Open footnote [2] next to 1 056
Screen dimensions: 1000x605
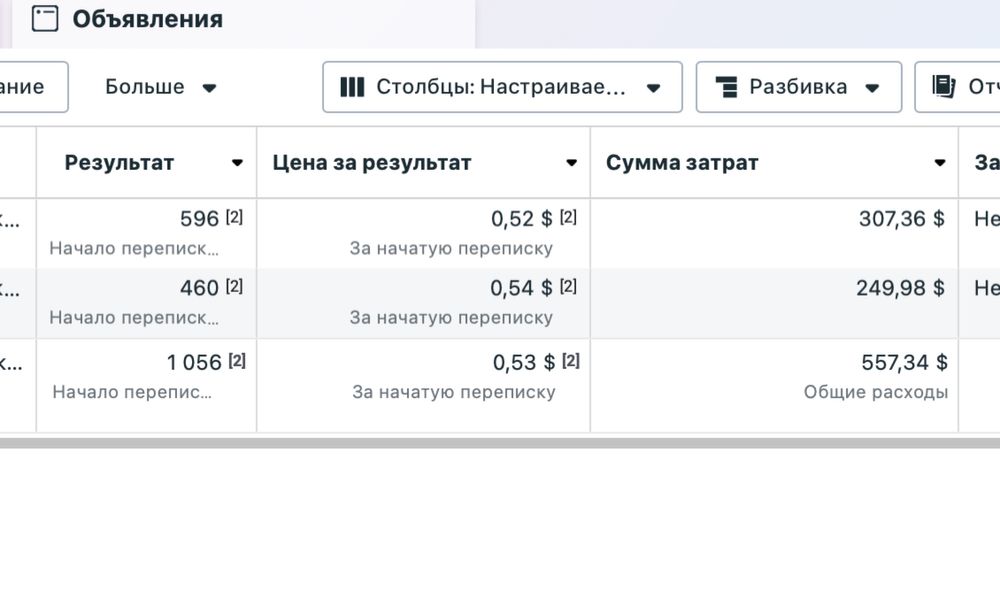click(x=237, y=361)
